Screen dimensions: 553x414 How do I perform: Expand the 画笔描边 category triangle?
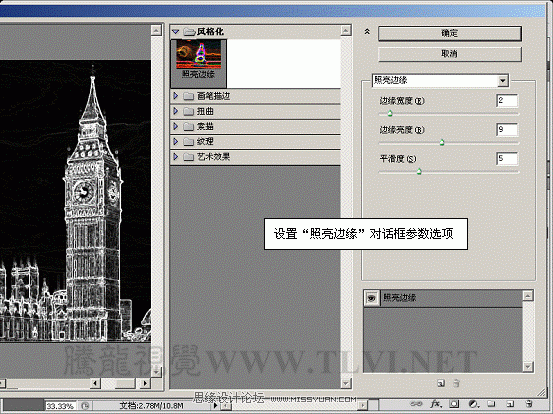click(x=176, y=96)
